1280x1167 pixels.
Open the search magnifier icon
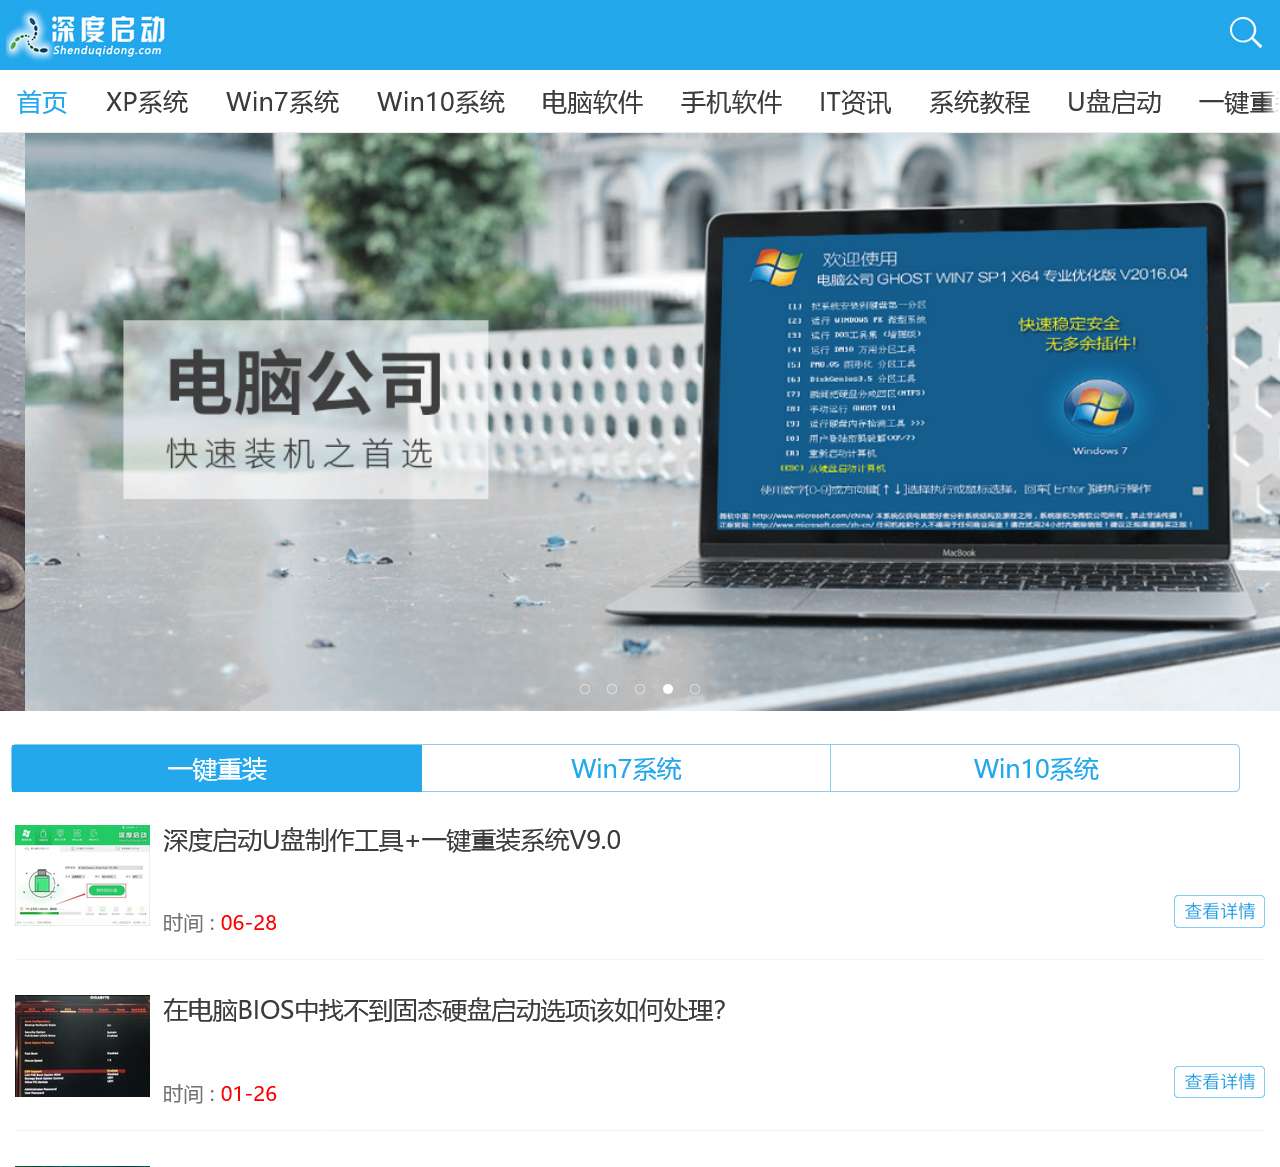[x=1245, y=33]
